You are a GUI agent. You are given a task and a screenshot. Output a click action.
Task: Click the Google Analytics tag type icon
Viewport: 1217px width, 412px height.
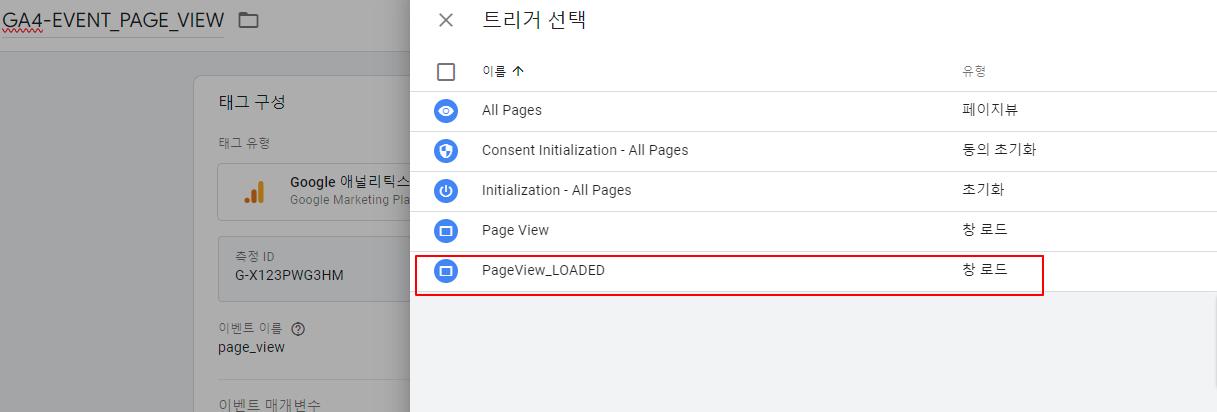(x=254, y=192)
